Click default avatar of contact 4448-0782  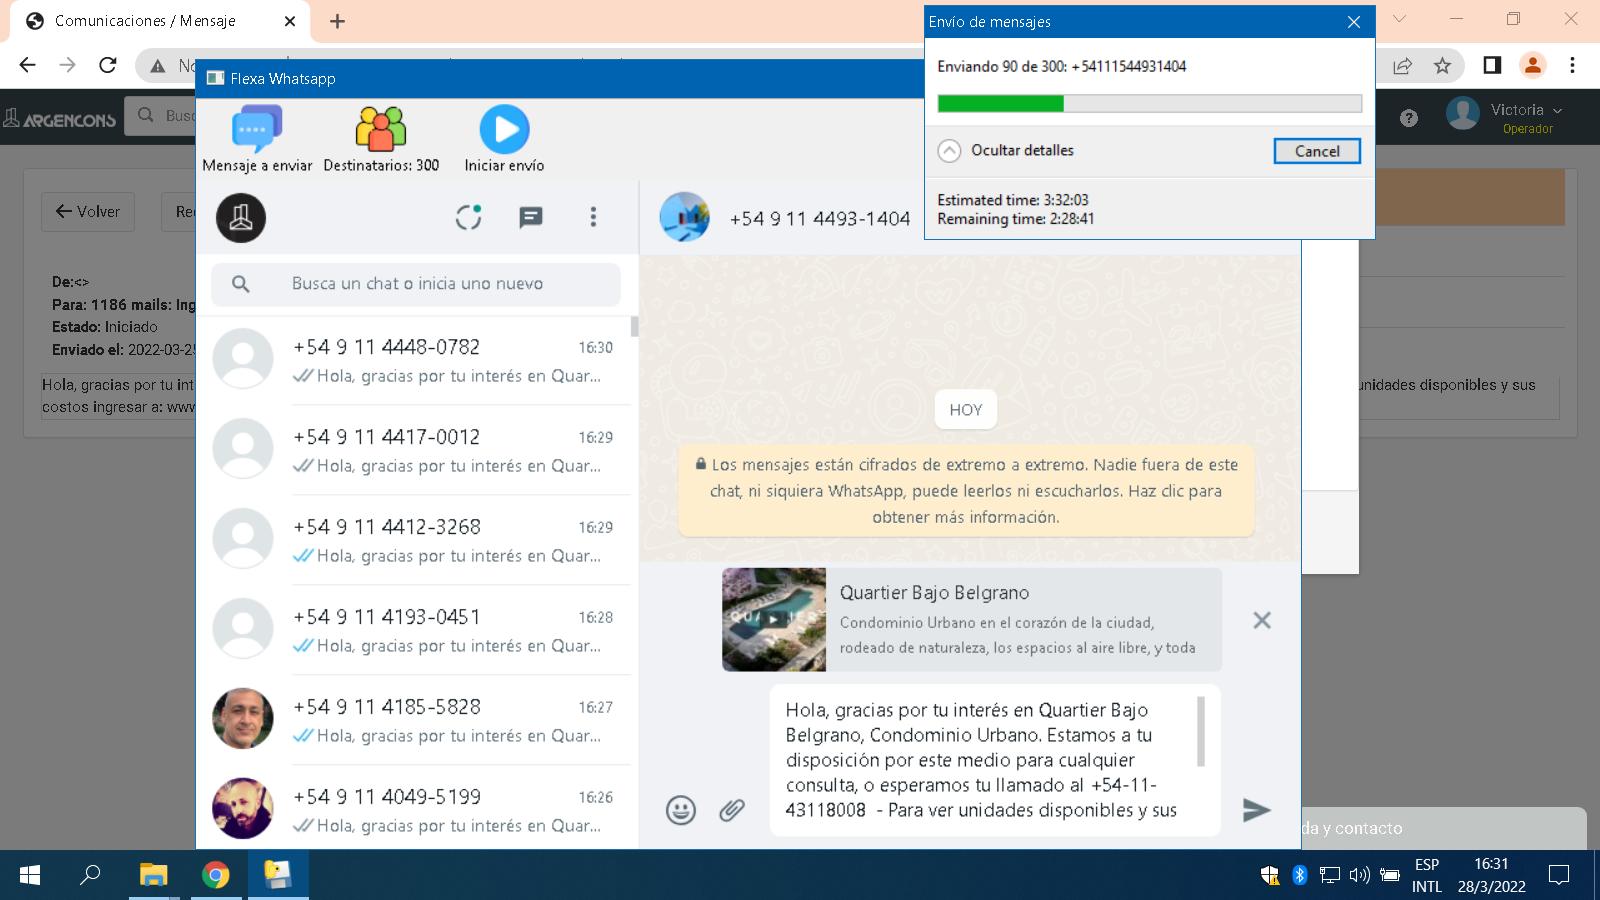(x=243, y=358)
